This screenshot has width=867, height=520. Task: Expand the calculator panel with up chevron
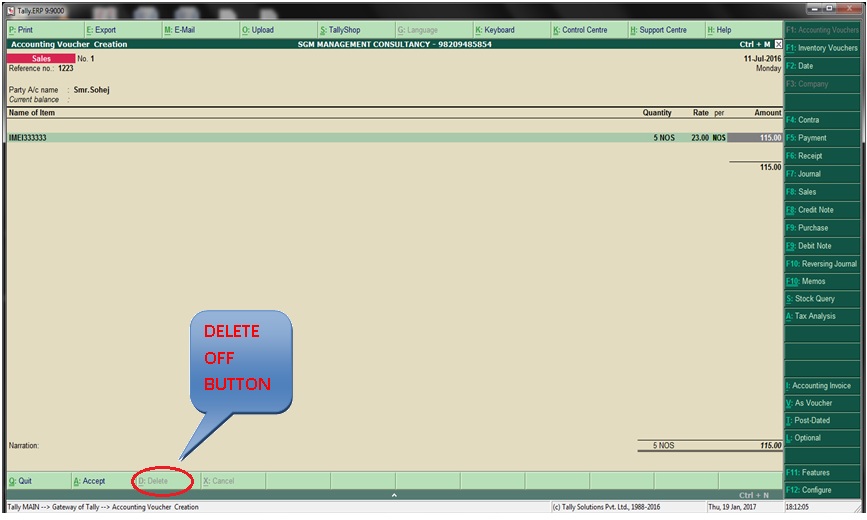394,495
